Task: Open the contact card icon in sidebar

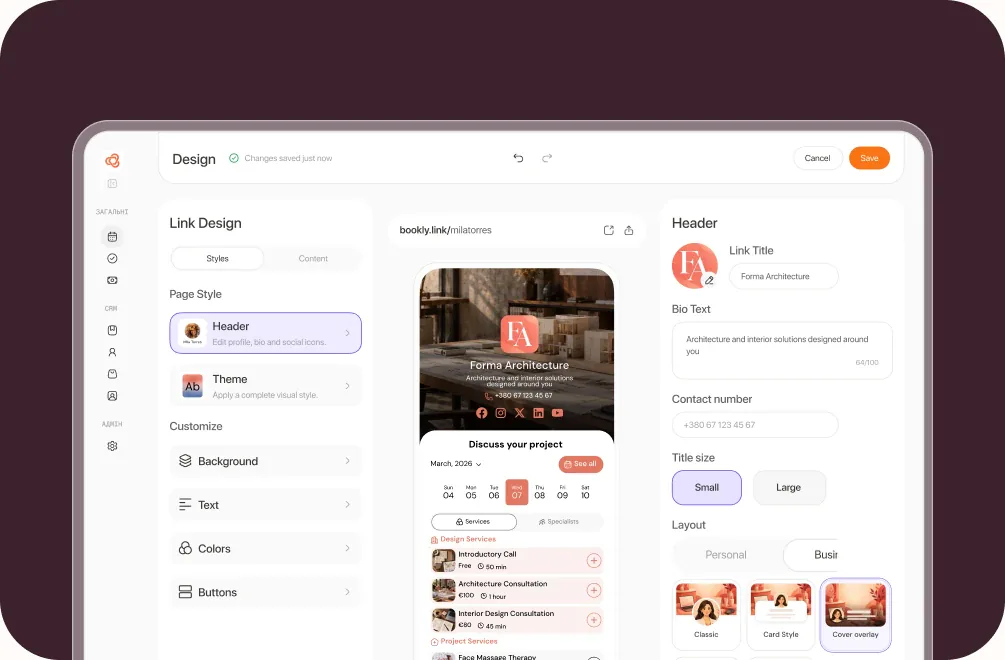Action: pos(112,396)
